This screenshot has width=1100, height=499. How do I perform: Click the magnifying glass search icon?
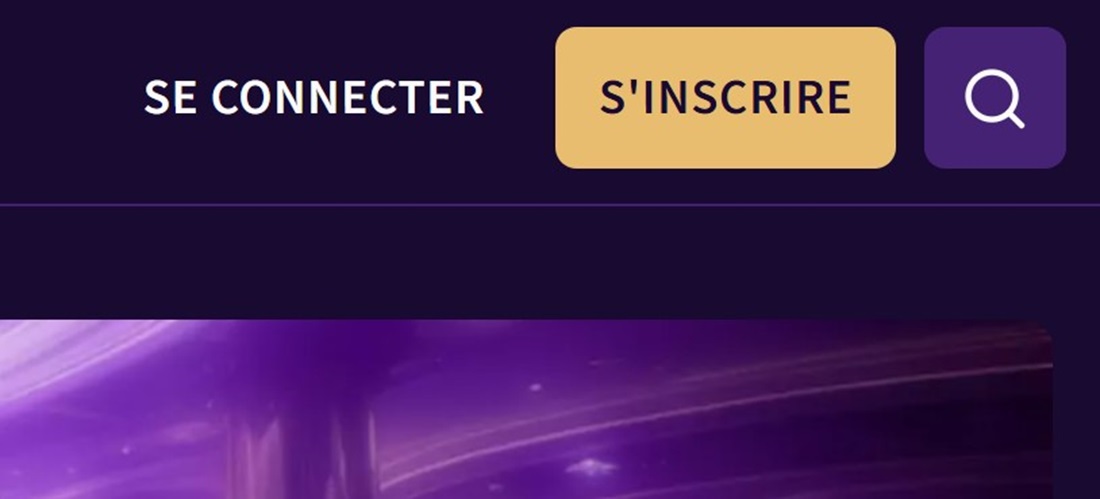tap(994, 98)
